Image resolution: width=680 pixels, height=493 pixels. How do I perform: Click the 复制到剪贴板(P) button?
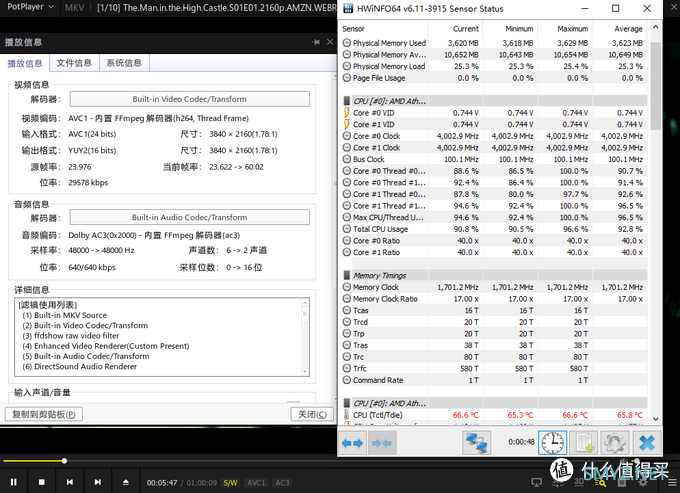coord(44,414)
